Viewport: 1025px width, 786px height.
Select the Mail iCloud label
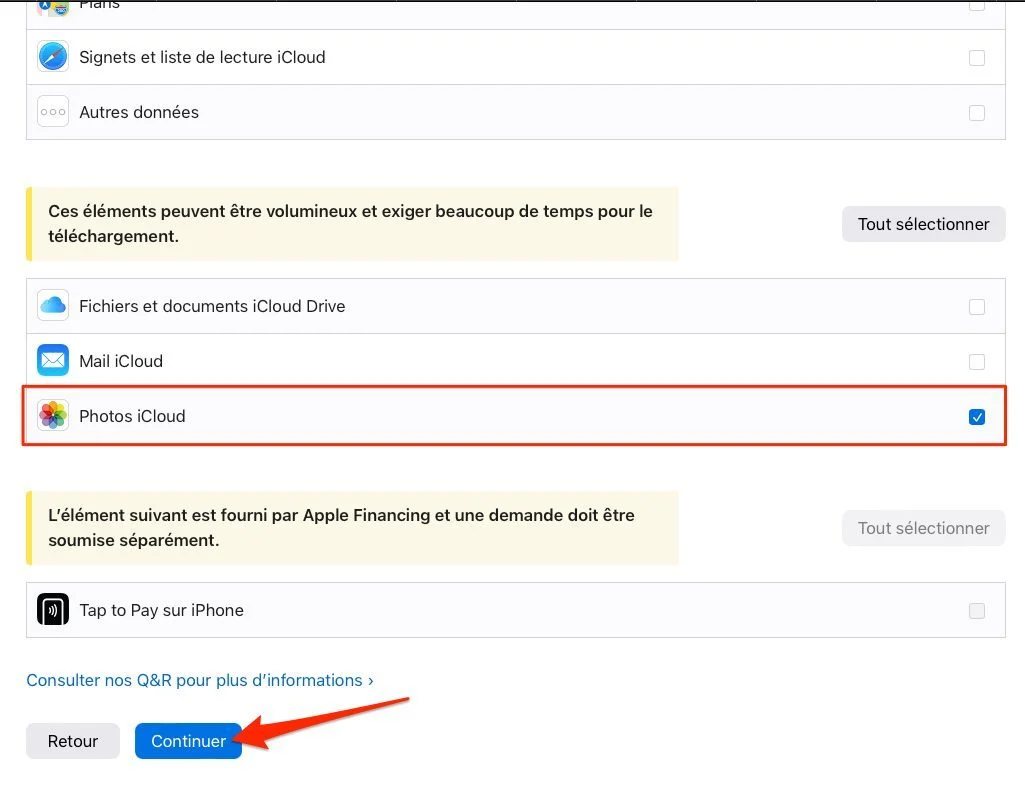[121, 361]
